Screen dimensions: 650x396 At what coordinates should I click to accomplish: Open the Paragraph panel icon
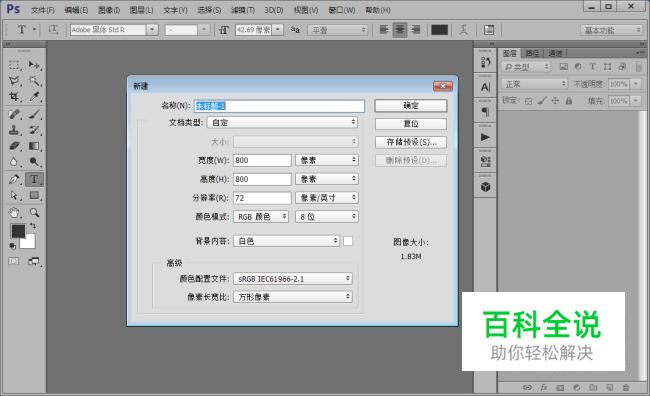pyautogui.click(x=485, y=112)
